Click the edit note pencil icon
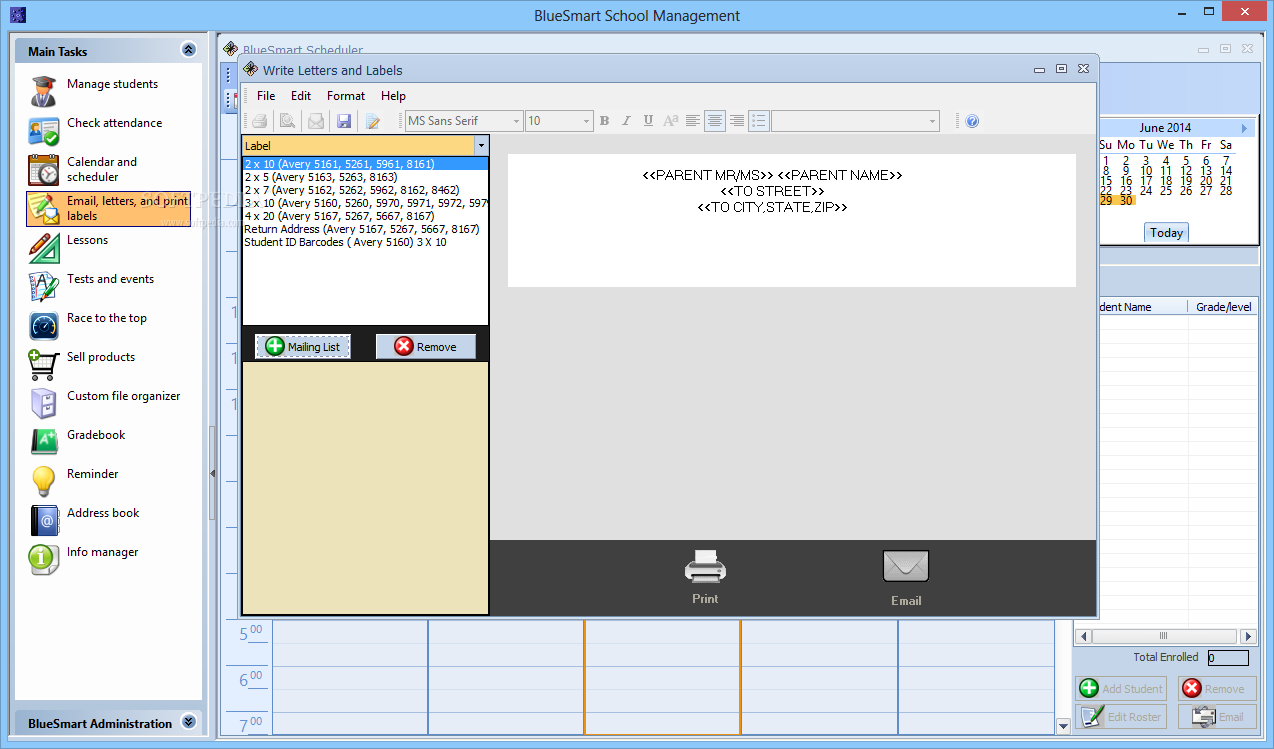The height and width of the screenshot is (749, 1274). pyautogui.click(x=373, y=121)
